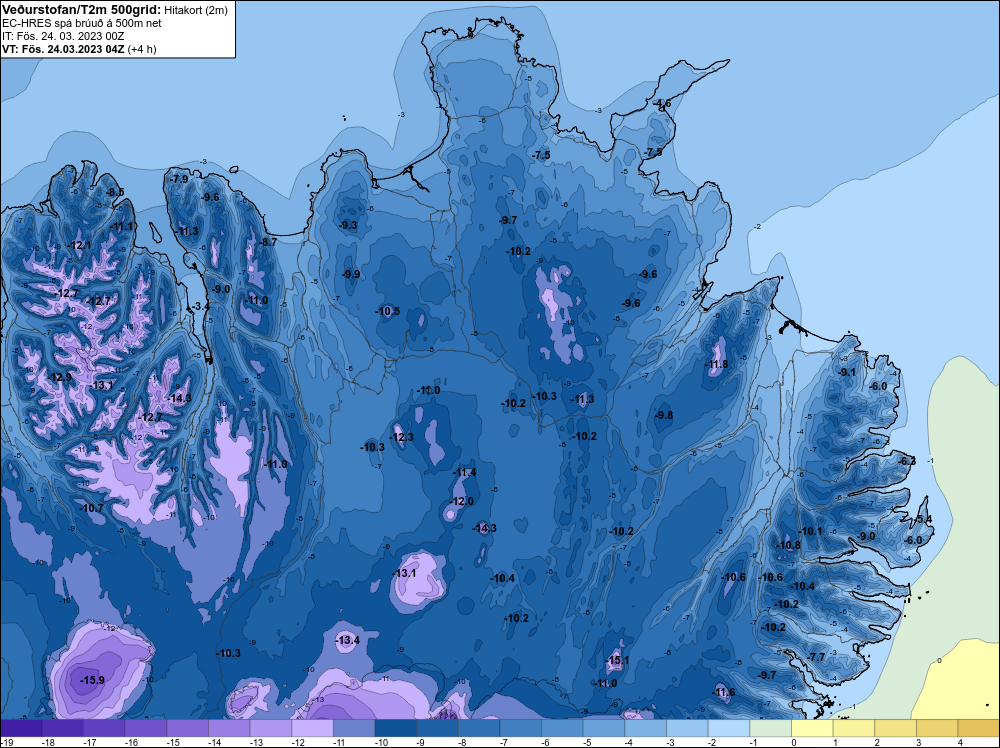Click the -6.3 temperature label

click(x=906, y=461)
